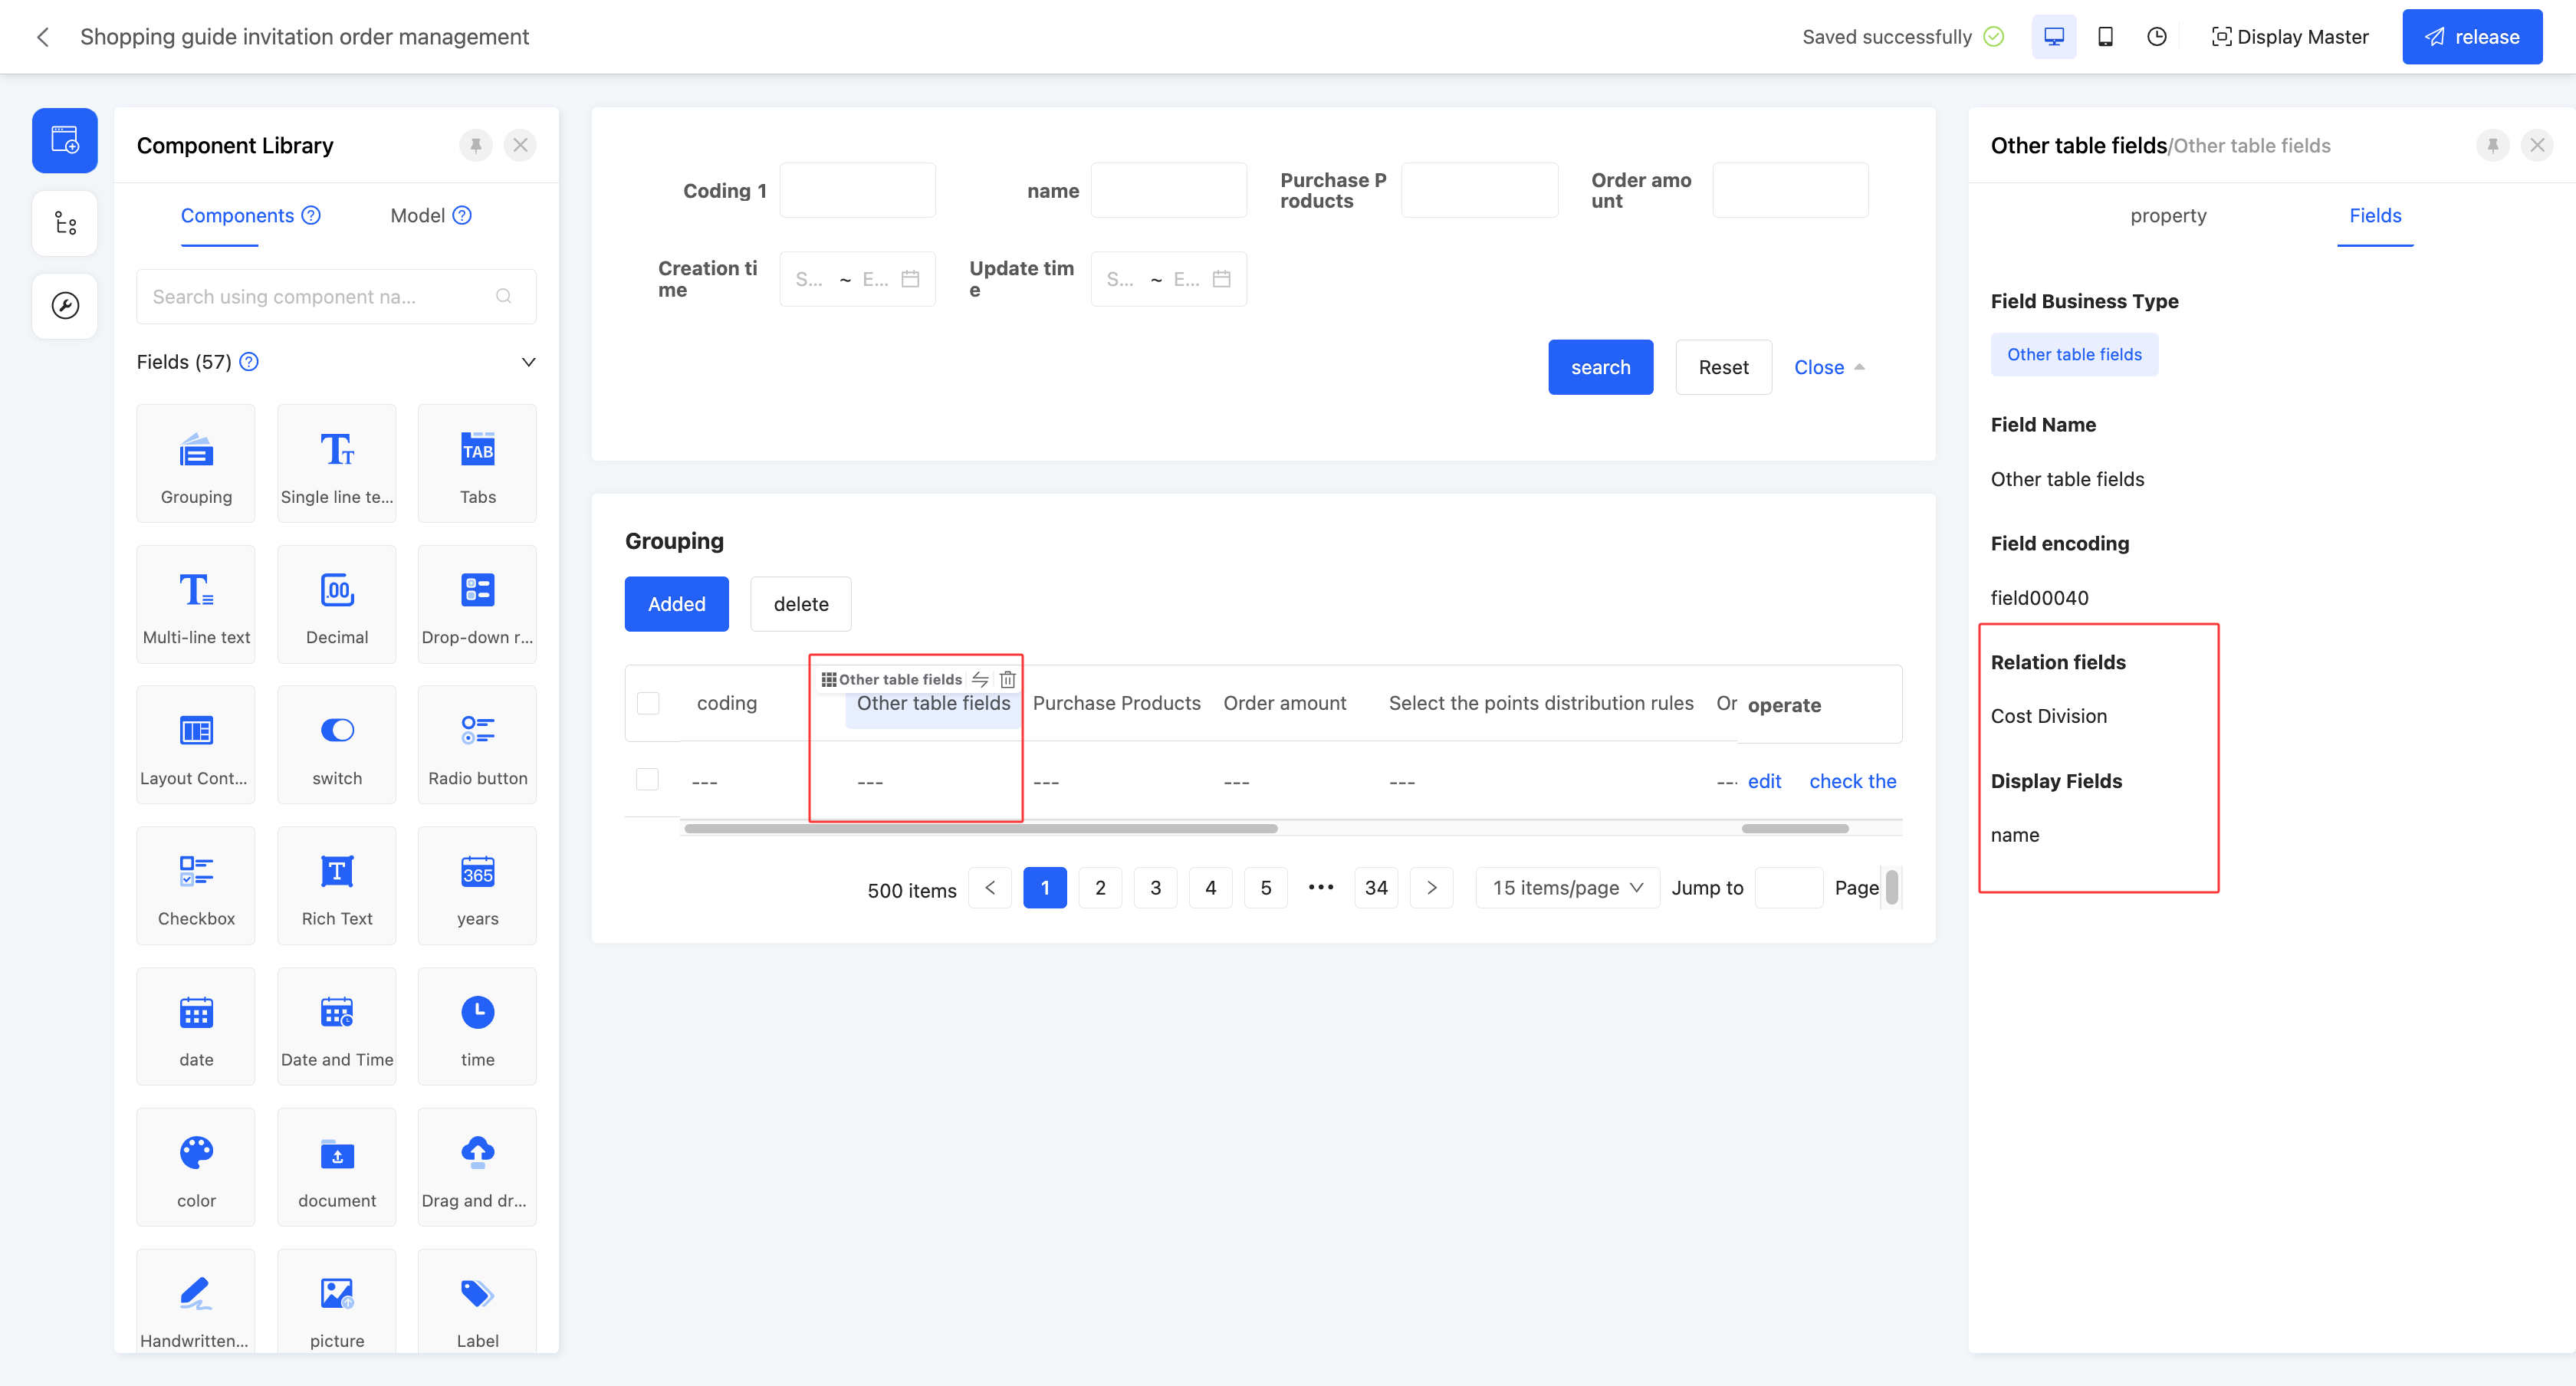
Task: Switch to the Model tab
Action: pos(418,215)
